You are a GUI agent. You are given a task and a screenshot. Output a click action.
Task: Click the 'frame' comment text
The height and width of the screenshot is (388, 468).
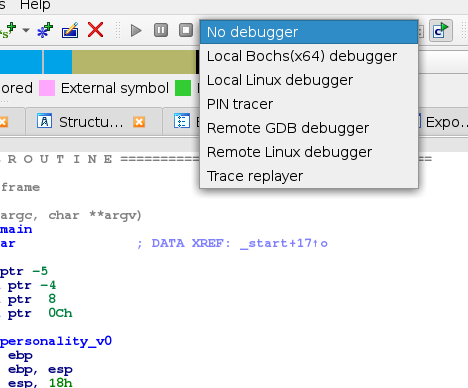(x=20, y=187)
